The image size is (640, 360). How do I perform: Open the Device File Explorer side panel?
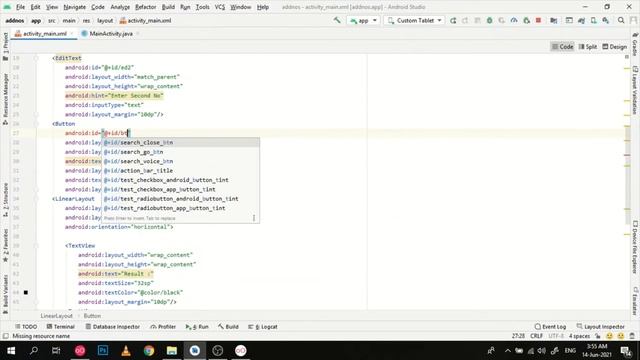tap(635, 247)
